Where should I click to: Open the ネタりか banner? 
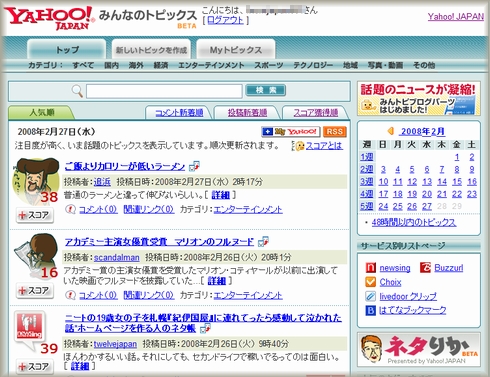419,349
